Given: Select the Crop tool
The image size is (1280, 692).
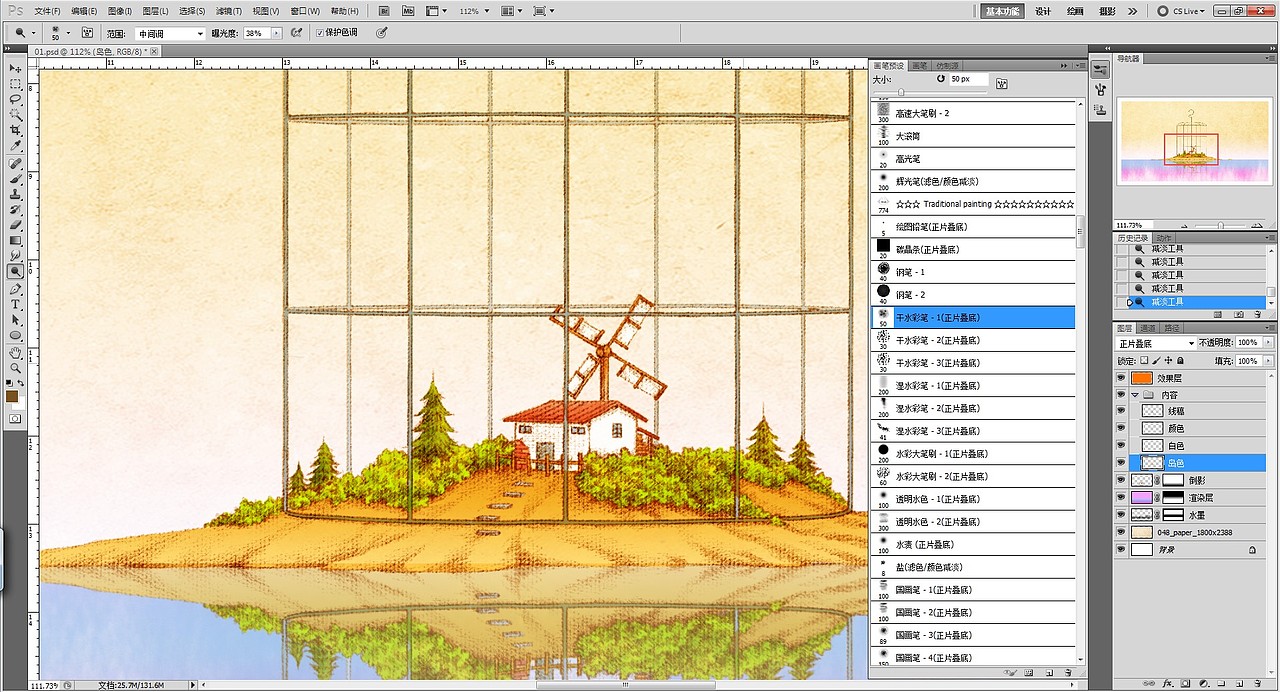Looking at the screenshot, I should (16, 131).
